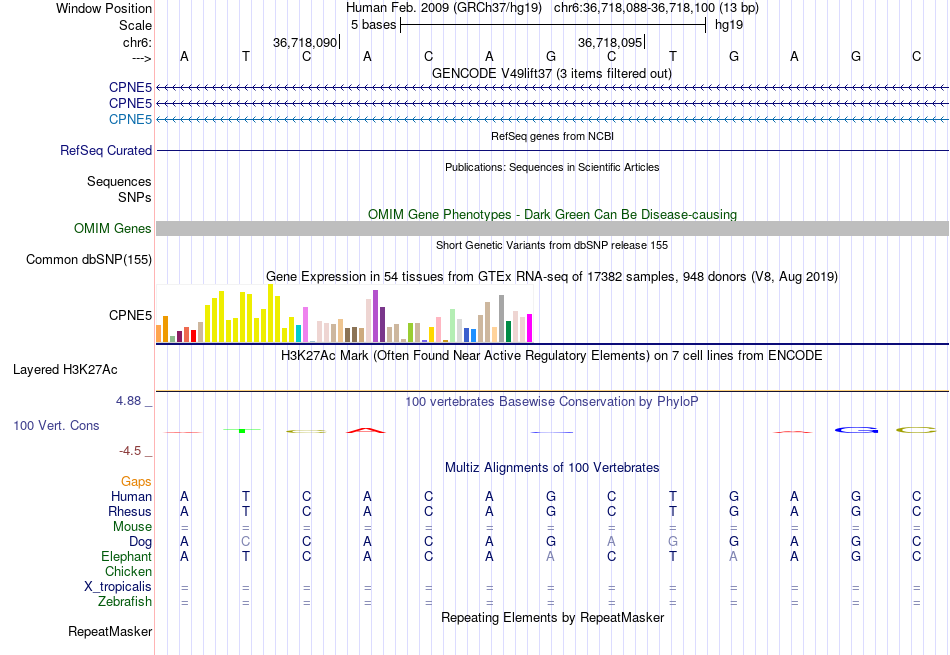Click the 4.88 PhyloP upper scale value
Screen dimensions: 950x655
click(x=128, y=401)
